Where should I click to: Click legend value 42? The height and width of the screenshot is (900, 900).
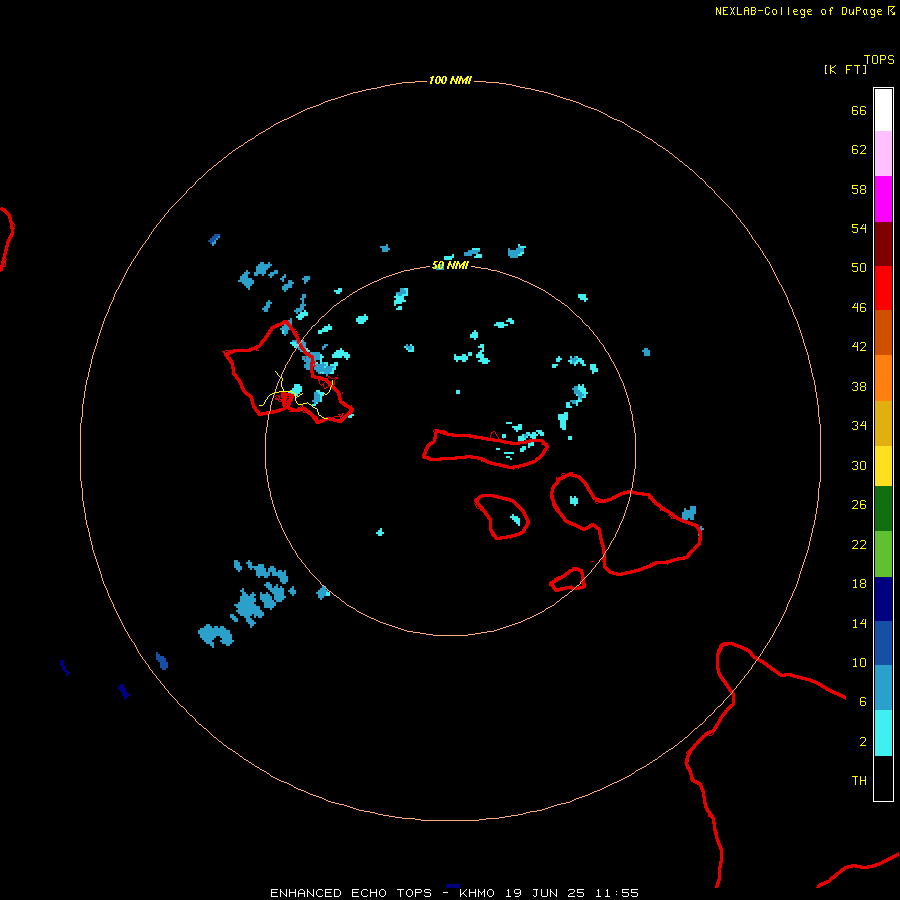point(859,347)
